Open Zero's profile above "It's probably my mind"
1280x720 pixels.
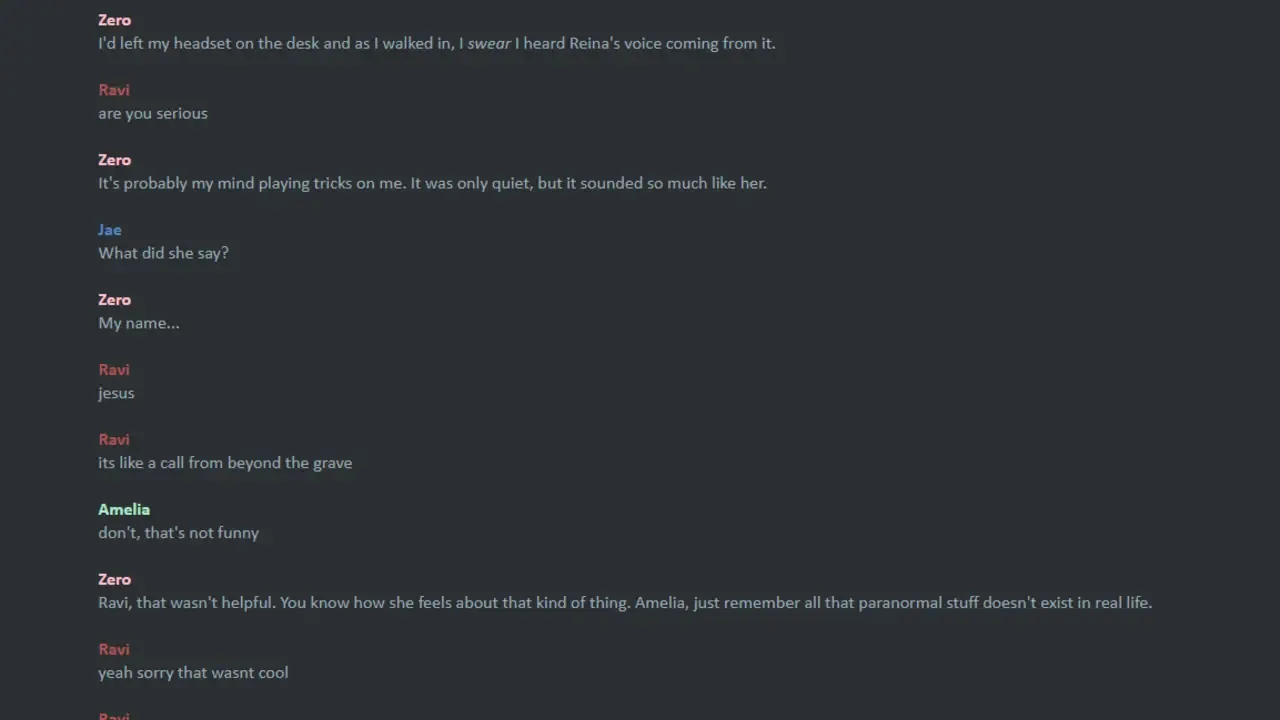[x=114, y=160]
